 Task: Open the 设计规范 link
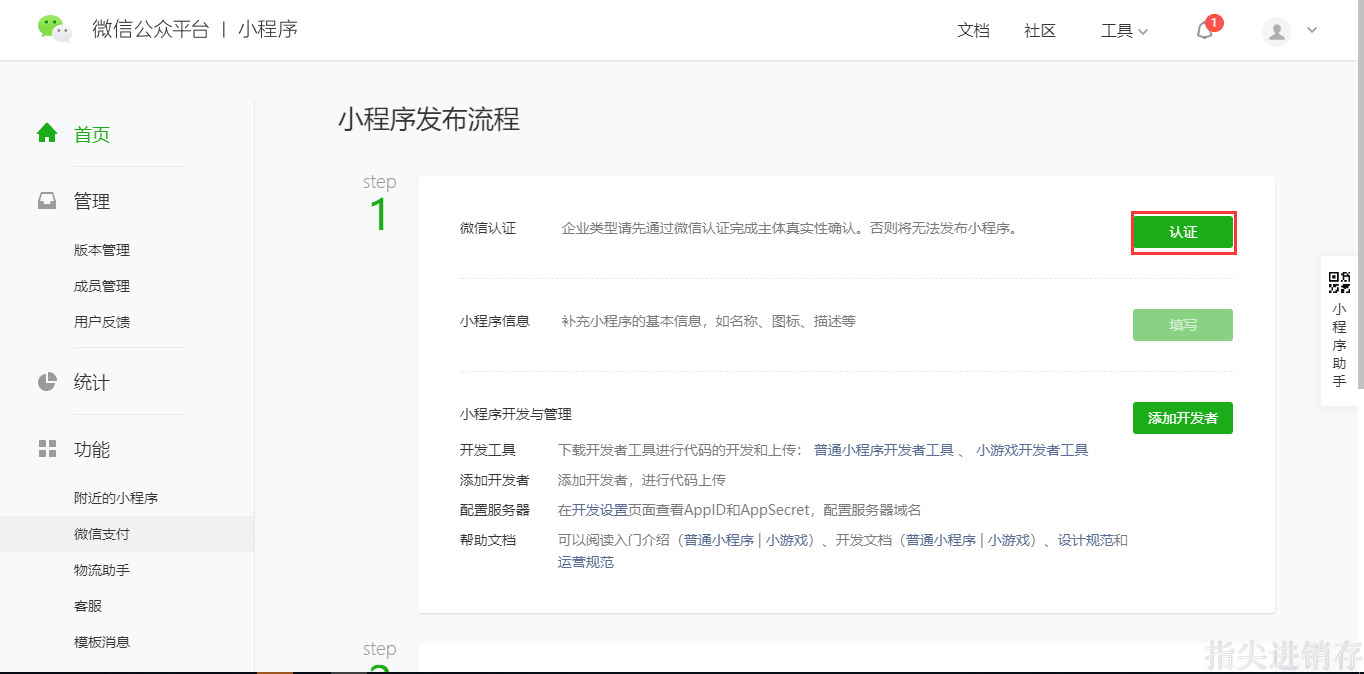coord(1086,540)
